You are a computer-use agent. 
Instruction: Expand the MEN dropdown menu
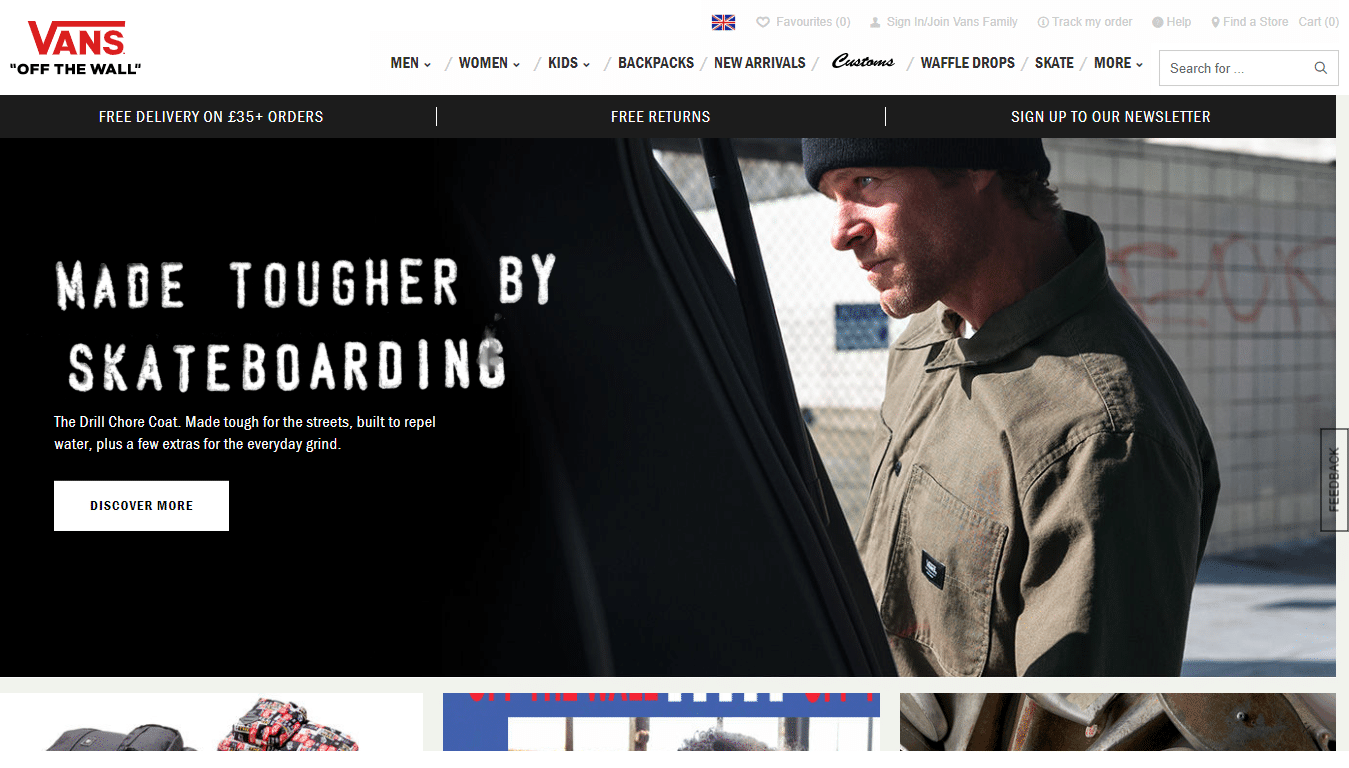point(410,63)
